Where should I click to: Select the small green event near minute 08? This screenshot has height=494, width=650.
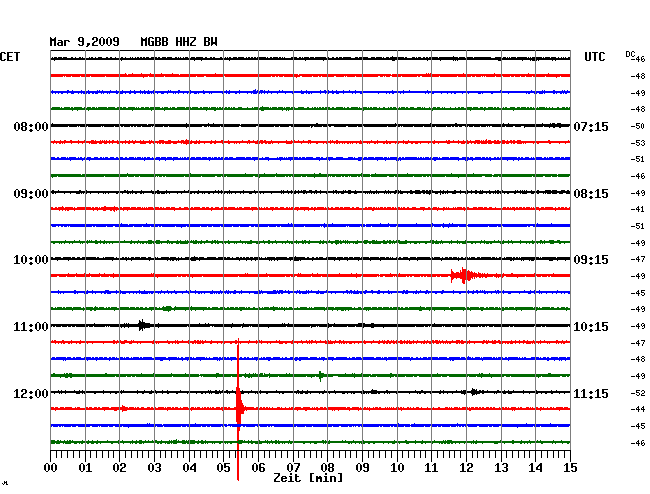pyautogui.click(x=320, y=375)
